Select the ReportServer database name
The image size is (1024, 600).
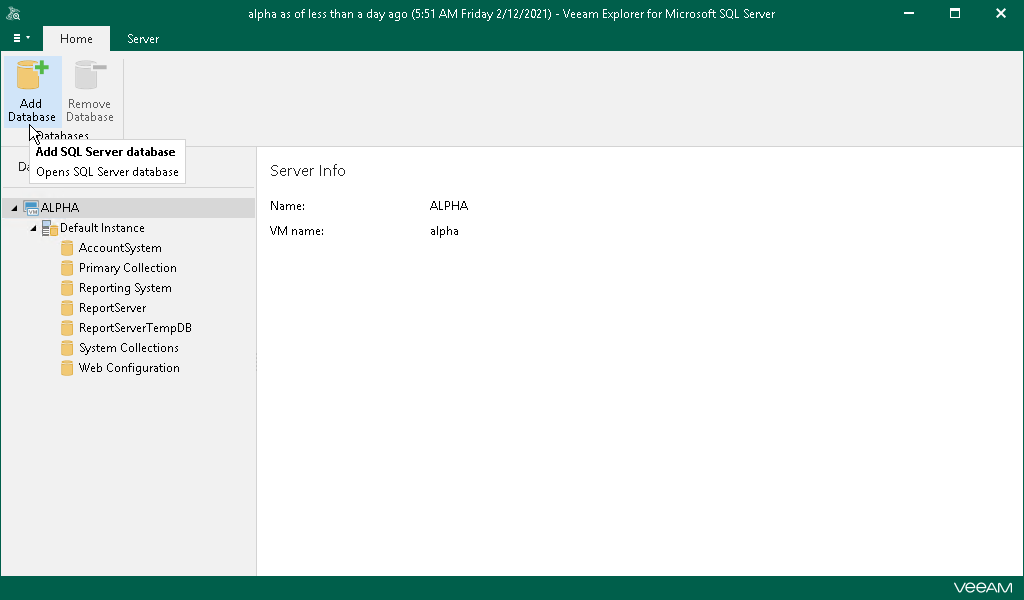tap(112, 308)
